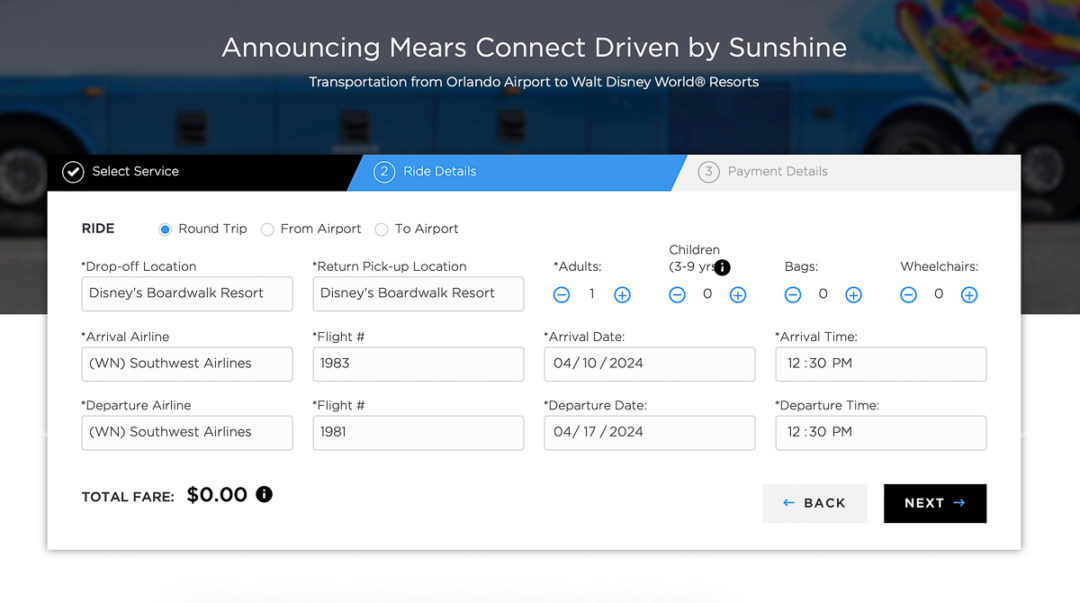Image resolution: width=1080 pixels, height=603 pixels.
Task: Choose the To Airport ride option
Action: click(381, 229)
